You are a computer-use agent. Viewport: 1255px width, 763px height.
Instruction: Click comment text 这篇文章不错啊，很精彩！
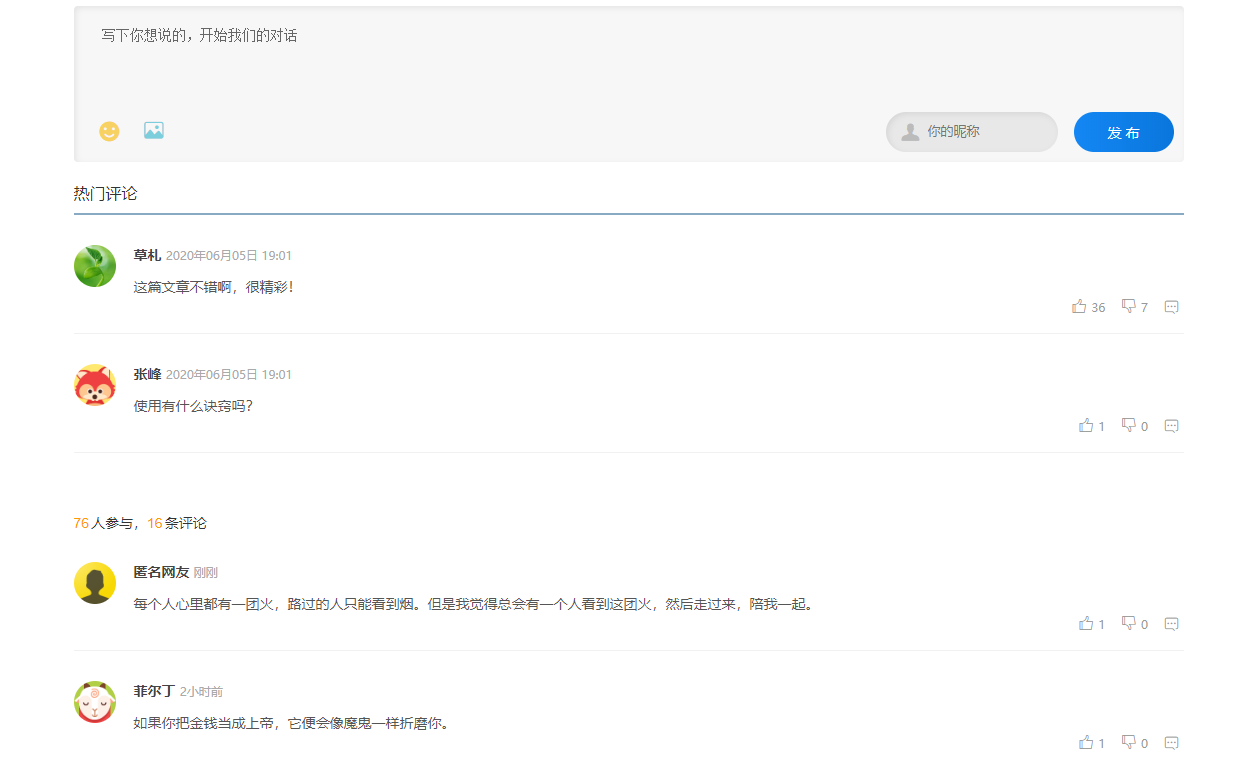click(x=214, y=287)
